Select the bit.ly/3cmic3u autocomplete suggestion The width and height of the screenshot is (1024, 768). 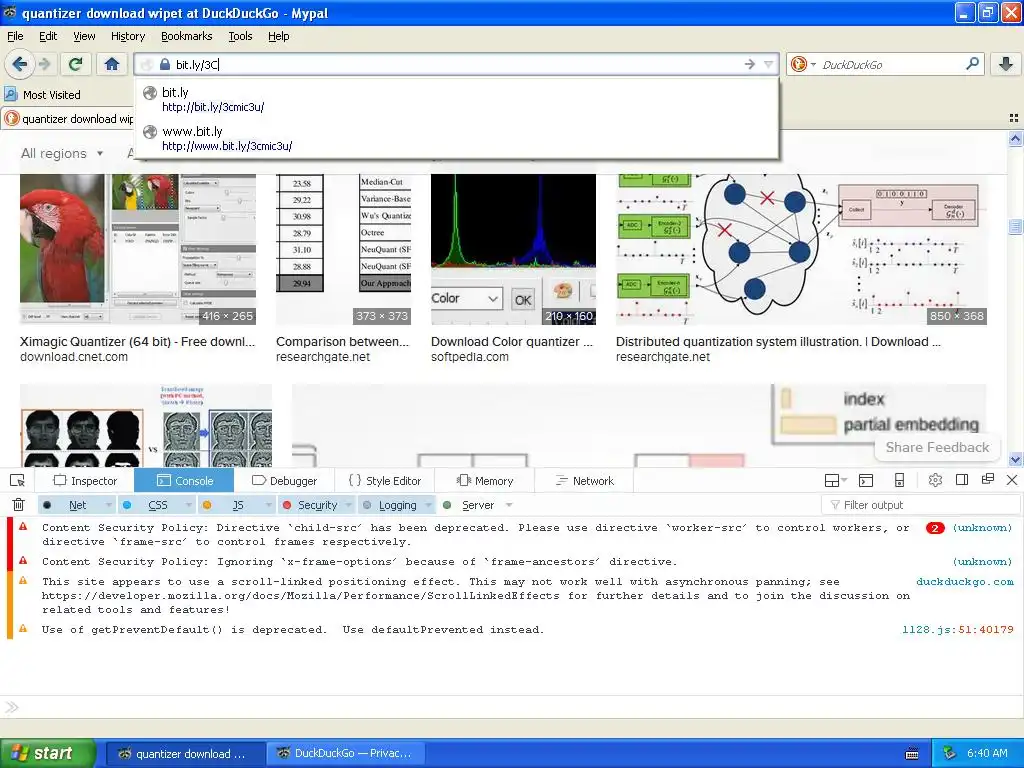(457, 99)
